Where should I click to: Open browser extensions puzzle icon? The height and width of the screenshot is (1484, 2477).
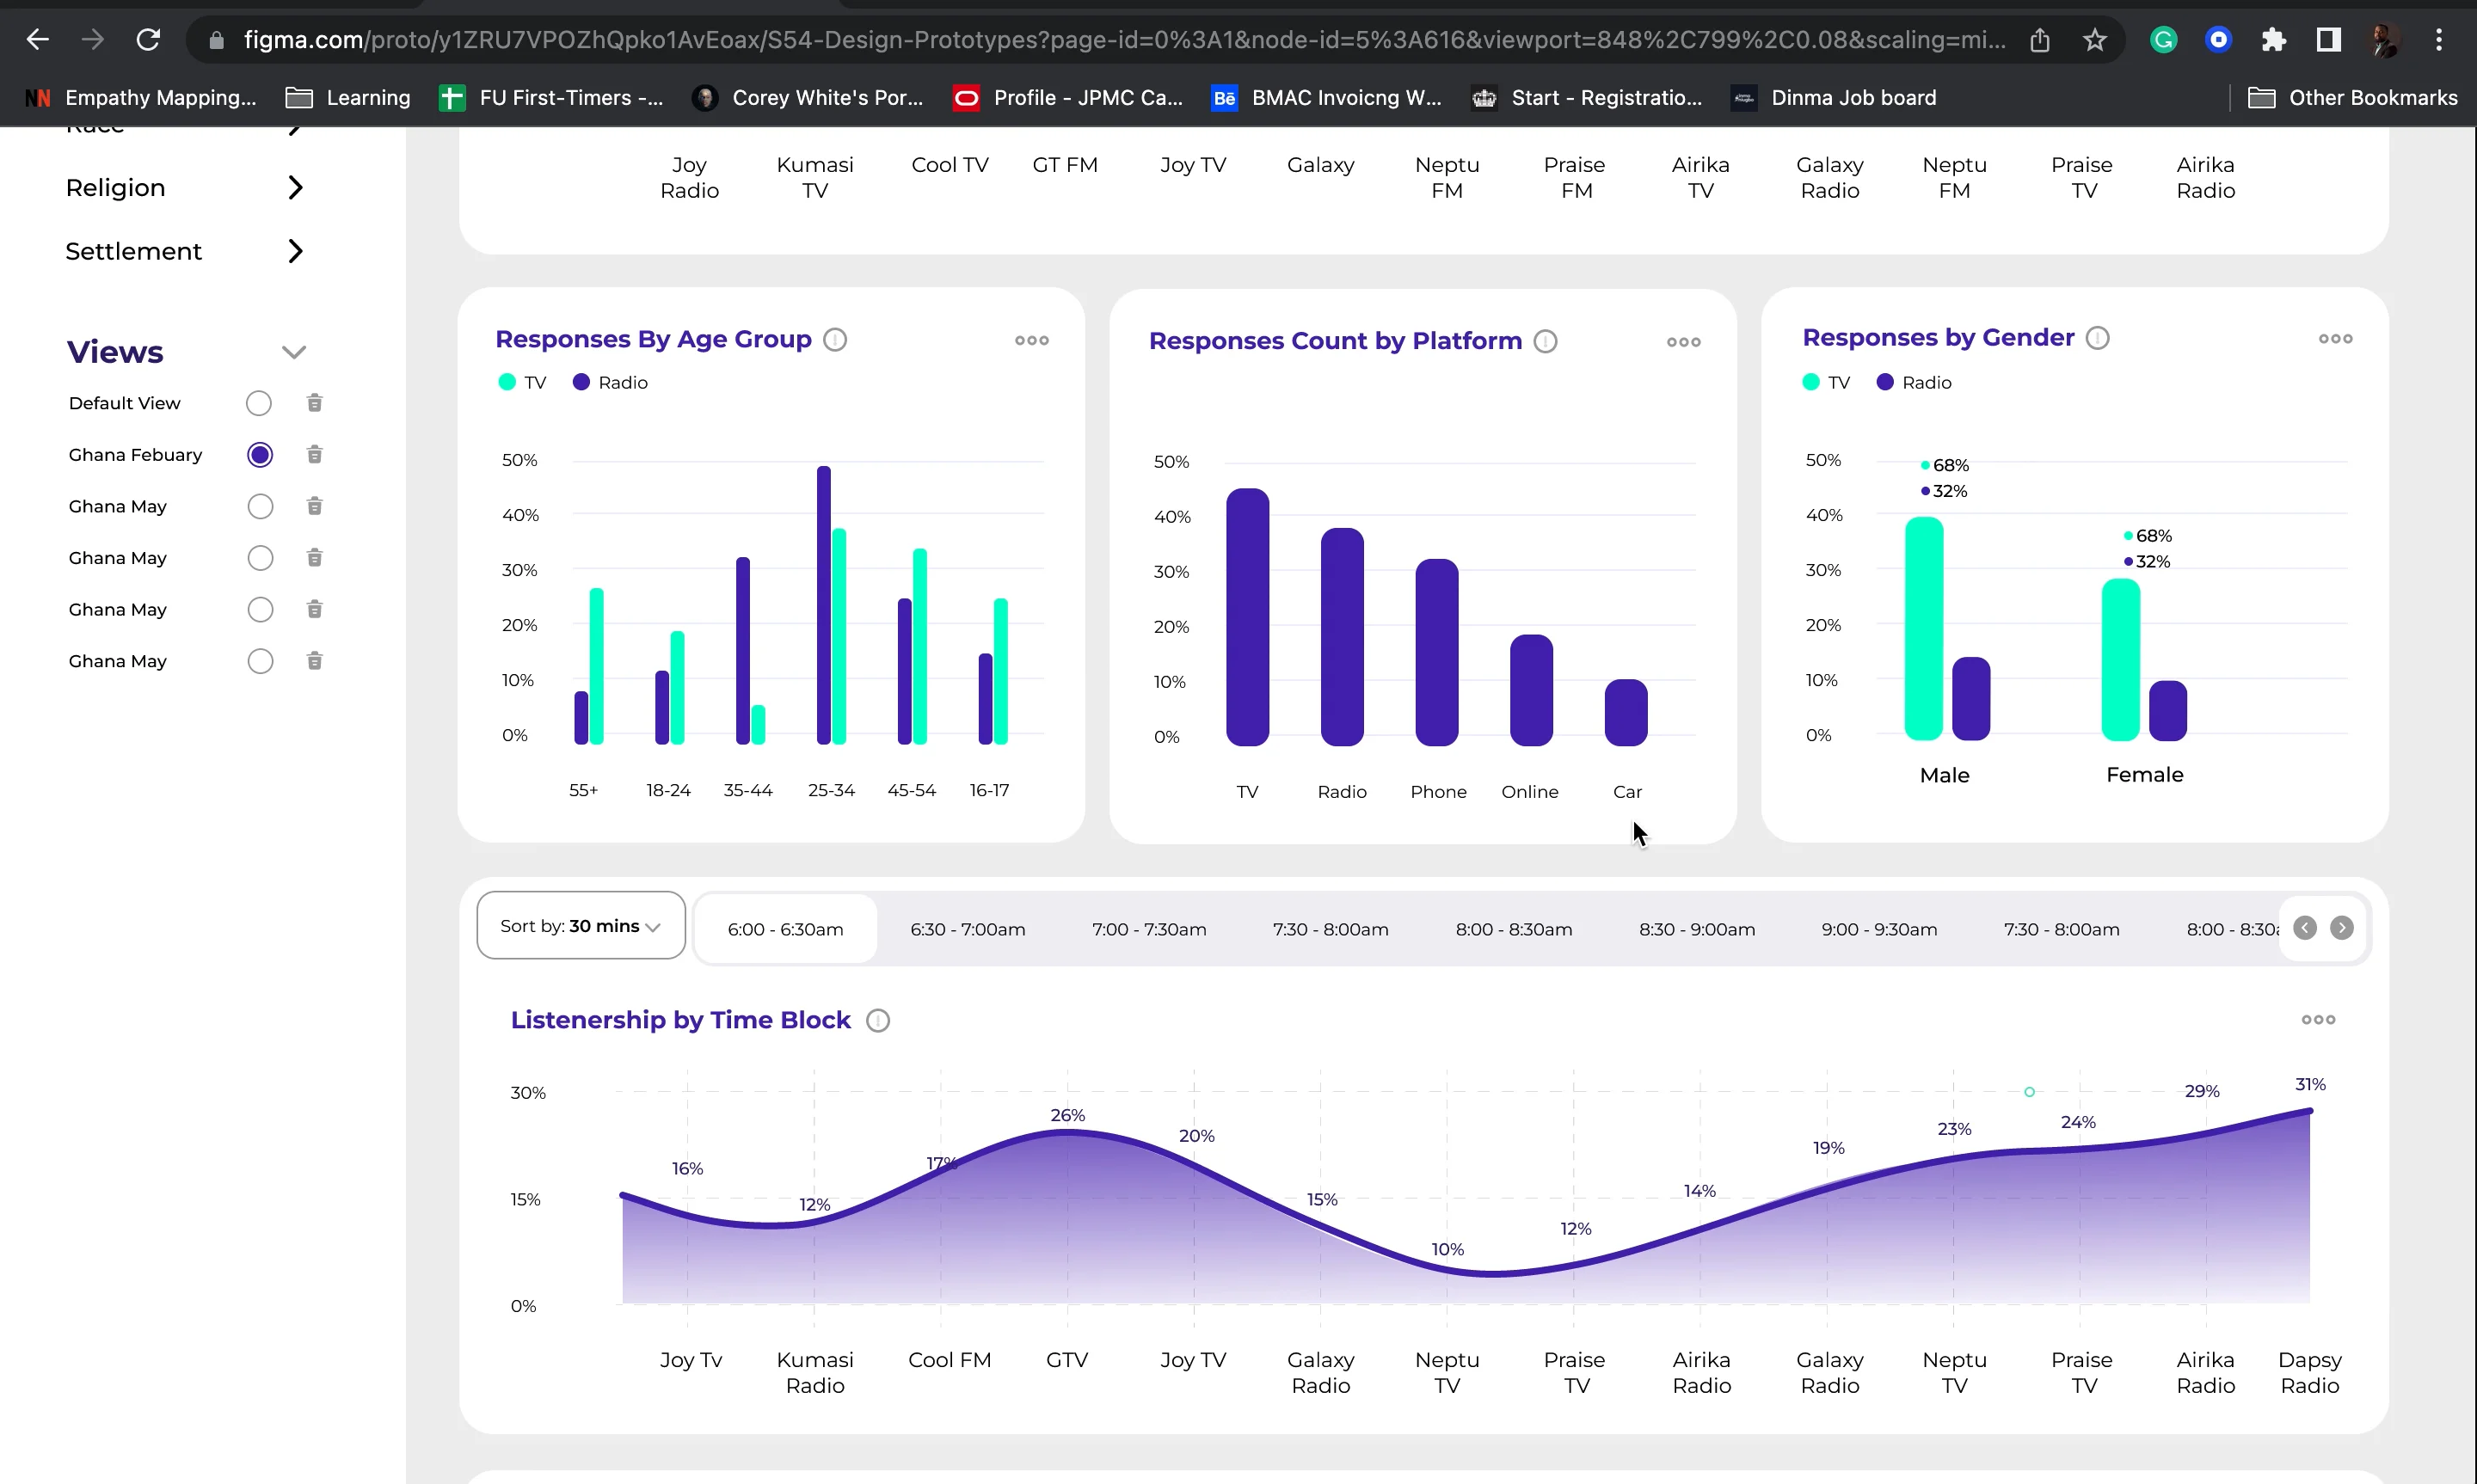click(x=2273, y=40)
